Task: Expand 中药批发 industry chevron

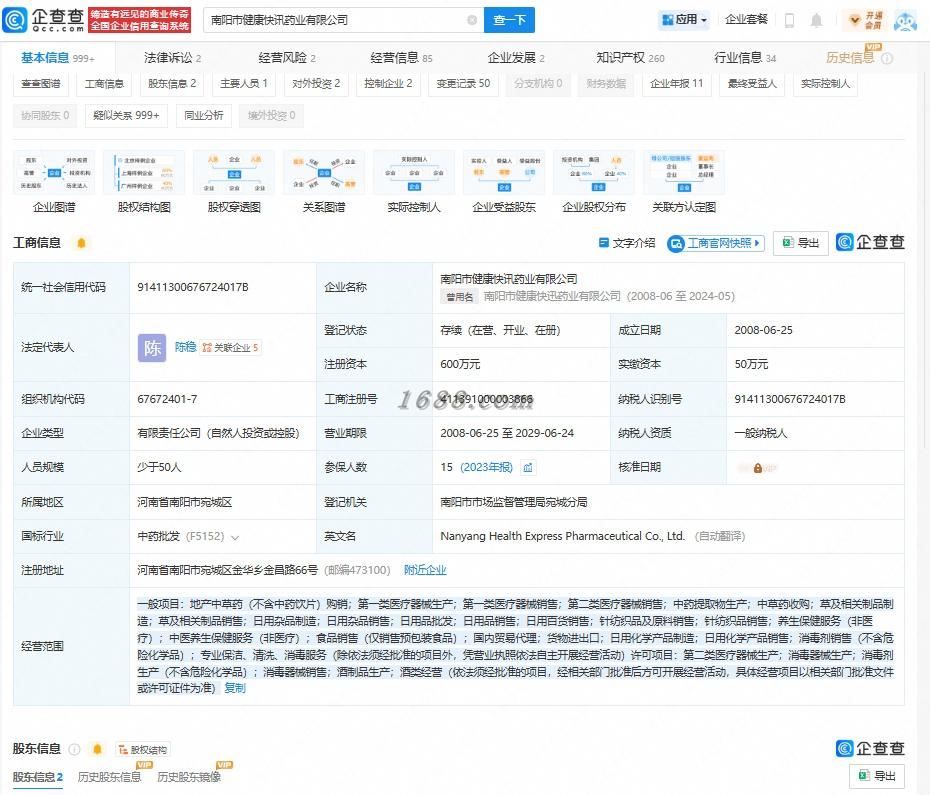Action: (235, 538)
